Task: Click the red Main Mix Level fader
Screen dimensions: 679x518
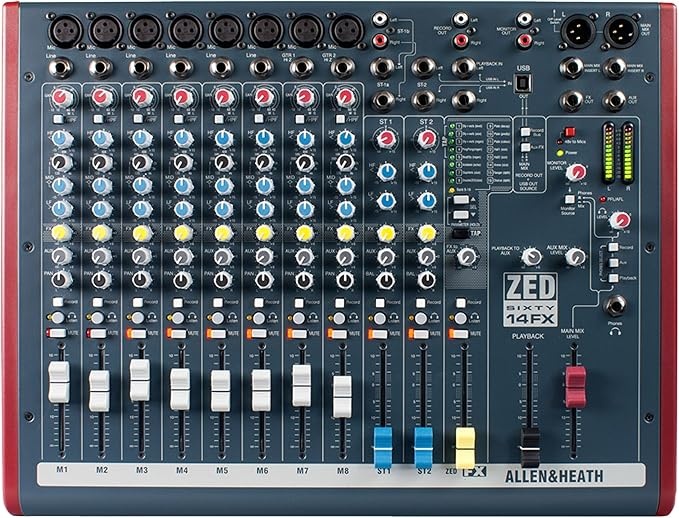Action: 576,387
